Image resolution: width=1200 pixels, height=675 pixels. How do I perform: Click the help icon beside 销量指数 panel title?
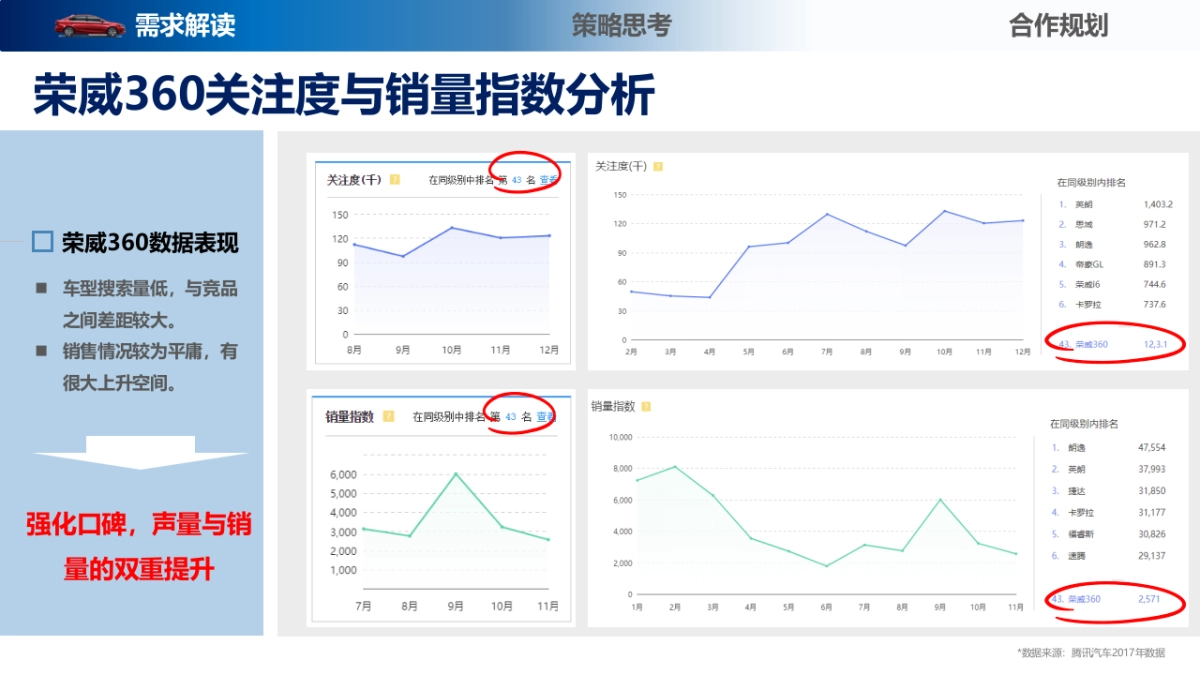pos(388,416)
